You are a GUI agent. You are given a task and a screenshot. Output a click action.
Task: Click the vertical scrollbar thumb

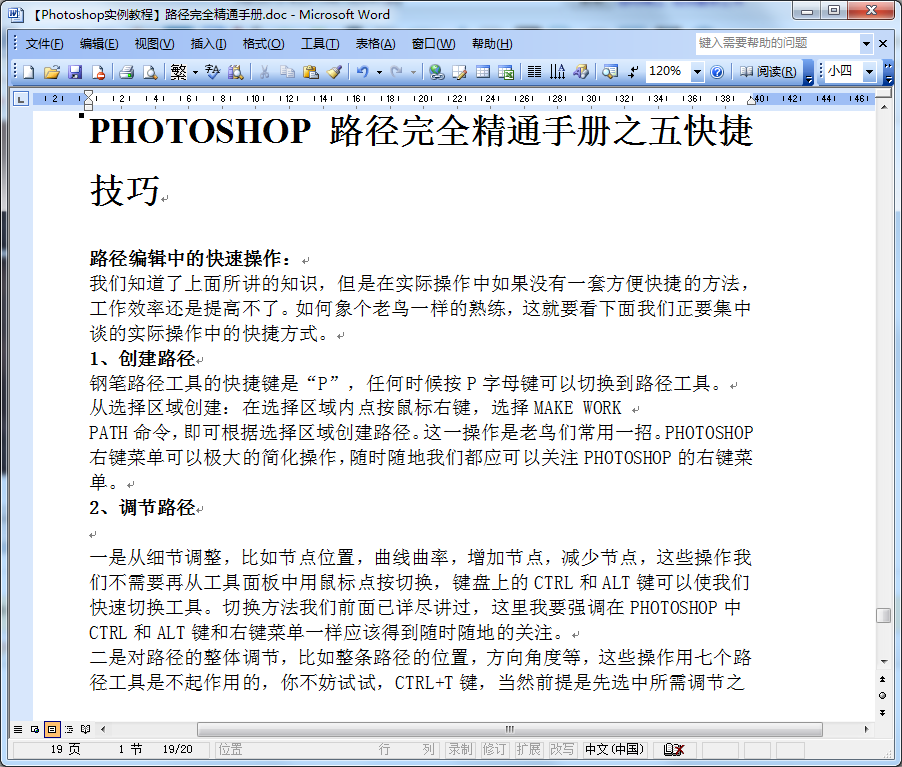tap(883, 615)
